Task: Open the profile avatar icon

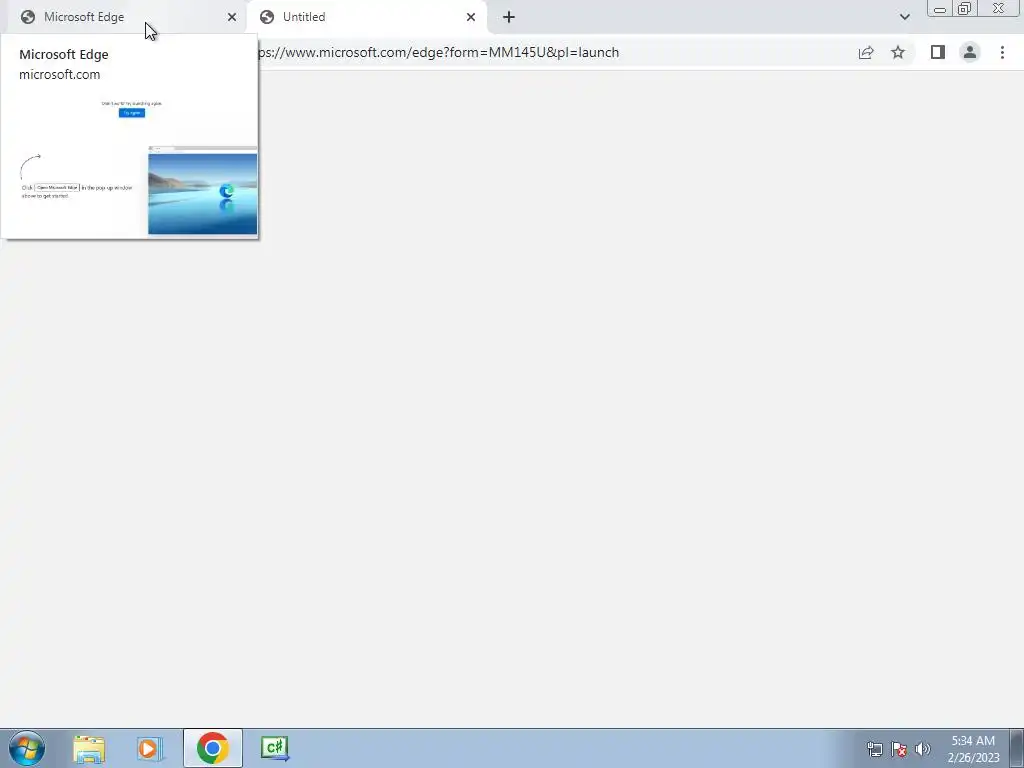Action: pos(970,52)
